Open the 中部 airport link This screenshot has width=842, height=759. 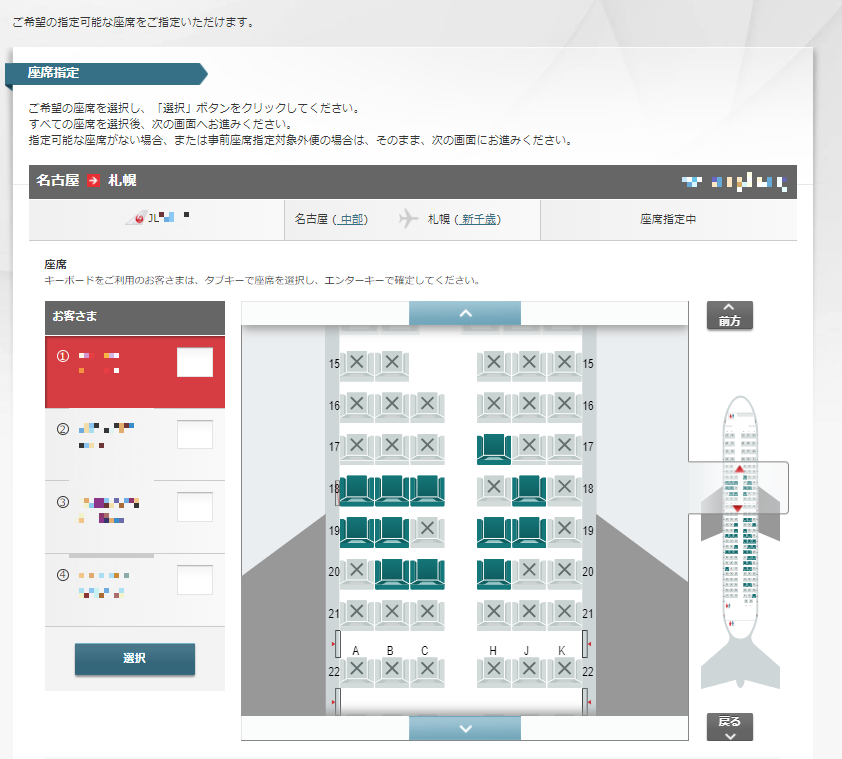tap(352, 219)
